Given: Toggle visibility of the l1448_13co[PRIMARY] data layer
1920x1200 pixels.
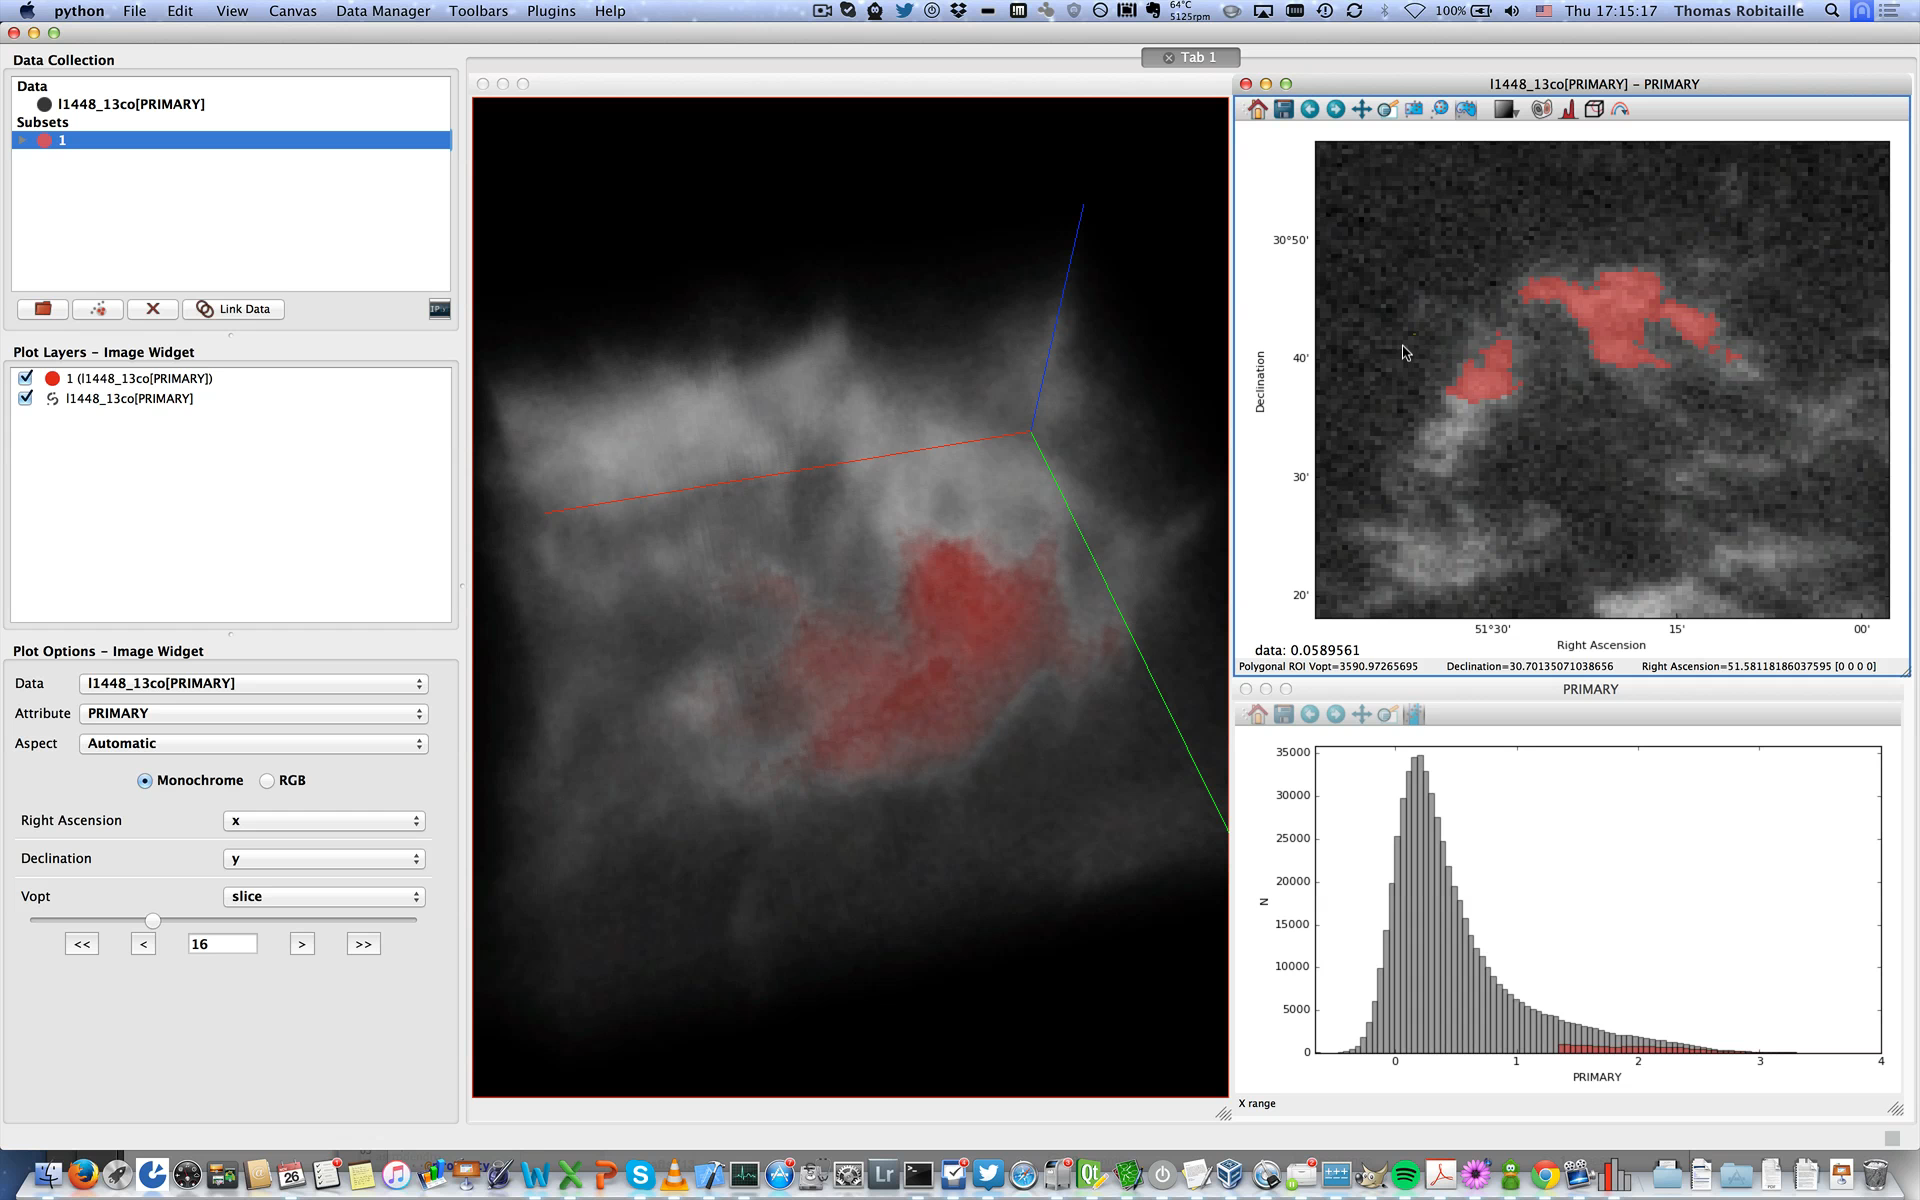Looking at the screenshot, I should [26, 398].
